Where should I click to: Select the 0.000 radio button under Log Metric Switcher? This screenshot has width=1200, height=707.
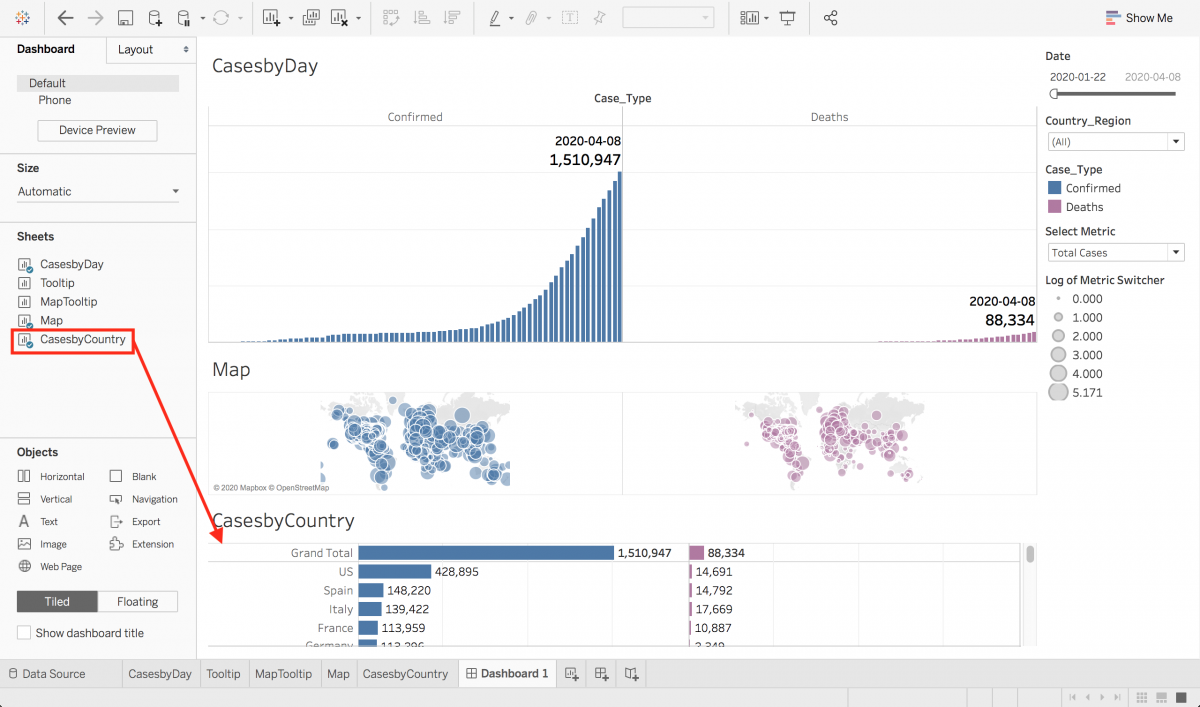coord(1058,298)
